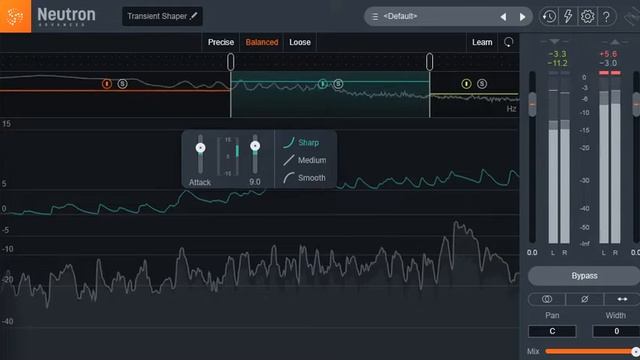This screenshot has height=360, width=640.
Task: Open undo history clock icon
Action: [549, 16]
